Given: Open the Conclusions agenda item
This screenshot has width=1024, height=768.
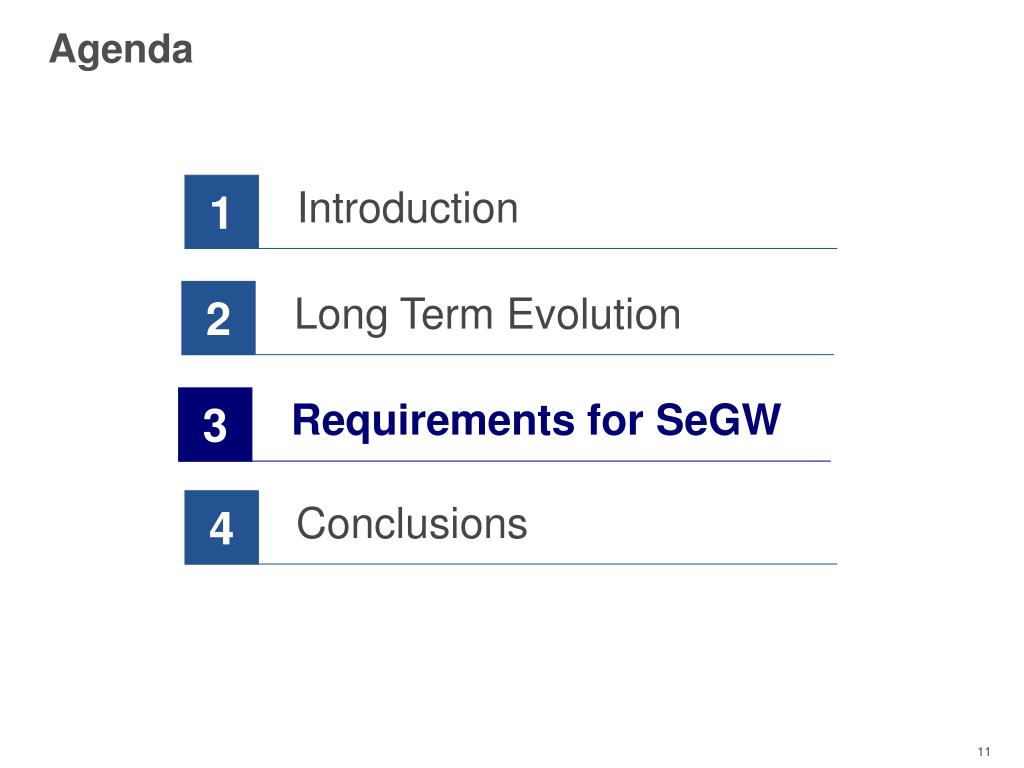Looking at the screenshot, I should (411, 524).
